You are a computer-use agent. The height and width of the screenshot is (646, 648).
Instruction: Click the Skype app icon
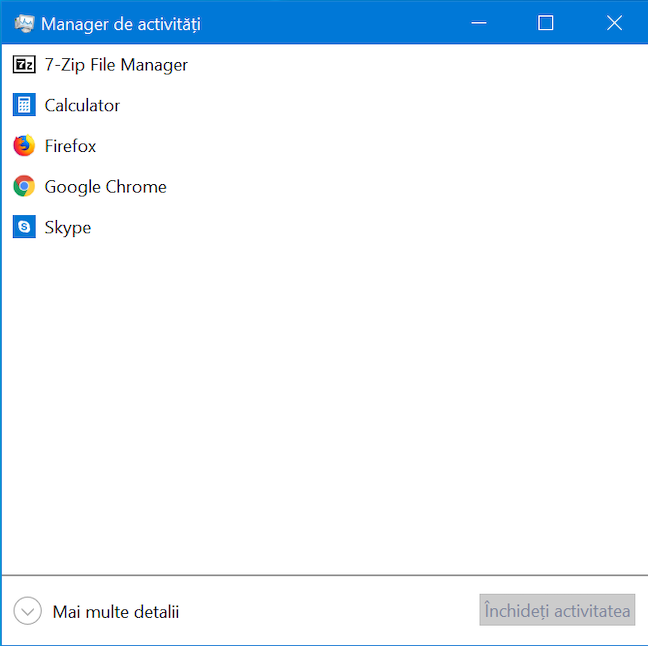tap(24, 227)
